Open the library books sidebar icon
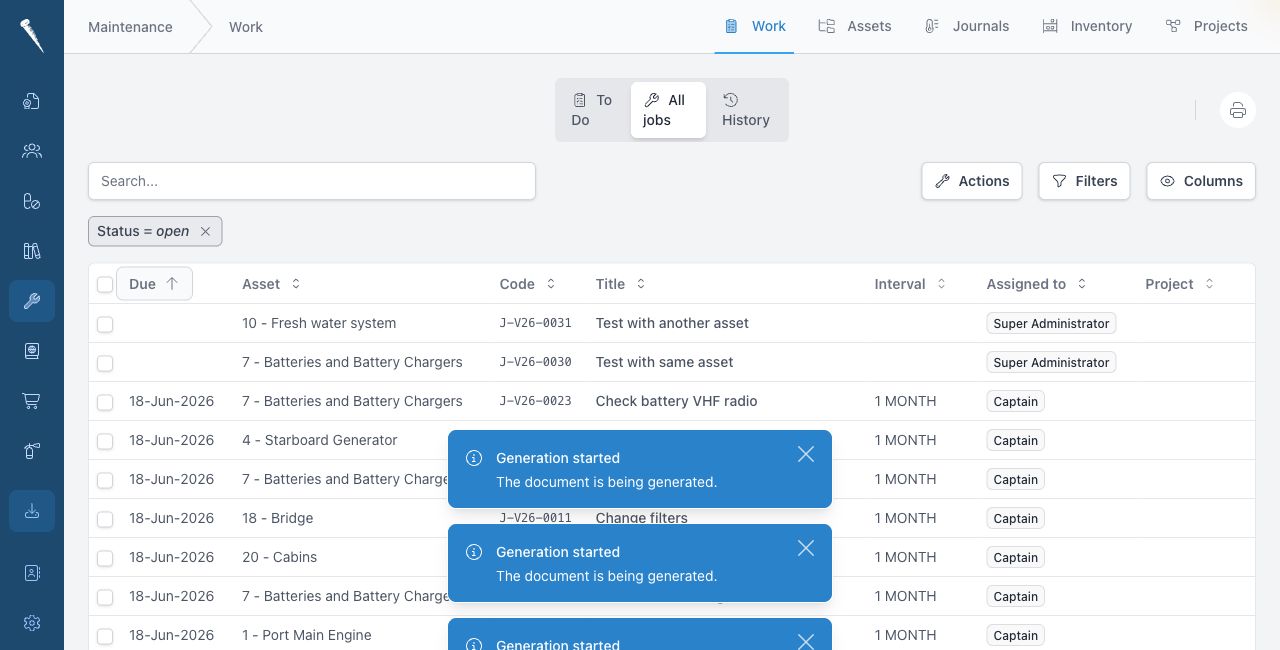 32,251
